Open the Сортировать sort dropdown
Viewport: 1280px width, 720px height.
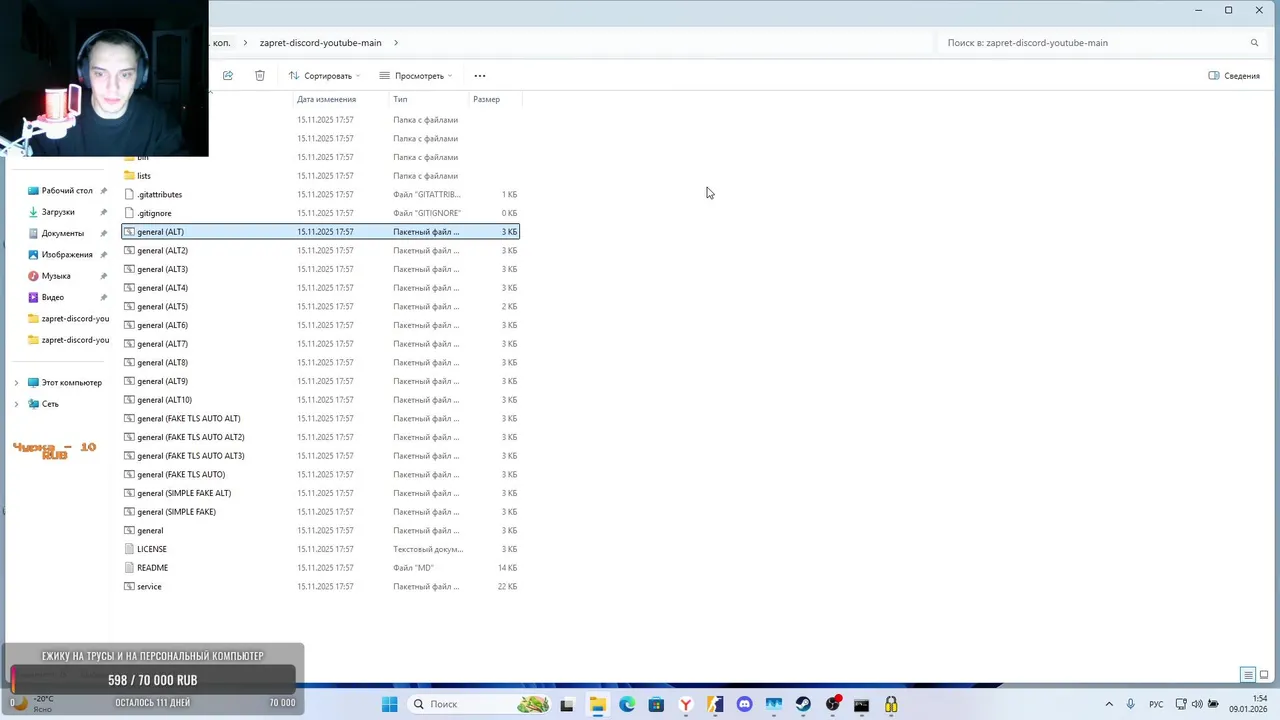coord(324,76)
